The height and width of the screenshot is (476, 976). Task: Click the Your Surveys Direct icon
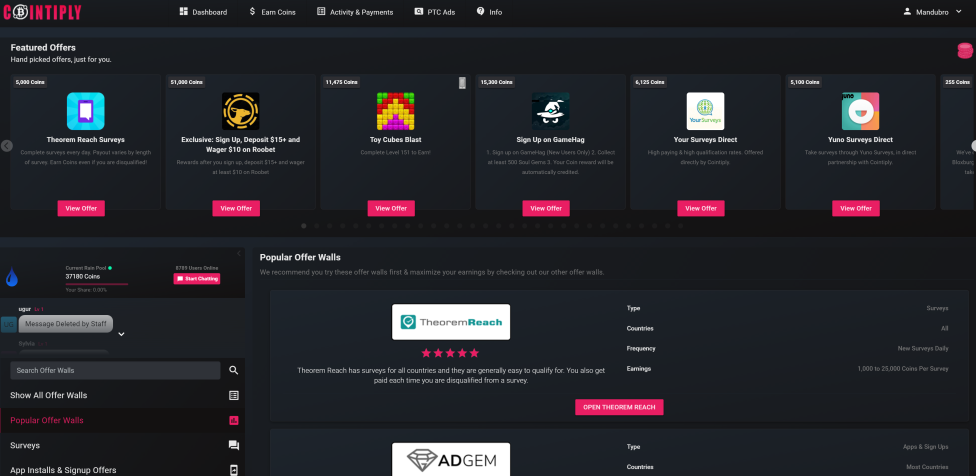pyautogui.click(x=705, y=111)
